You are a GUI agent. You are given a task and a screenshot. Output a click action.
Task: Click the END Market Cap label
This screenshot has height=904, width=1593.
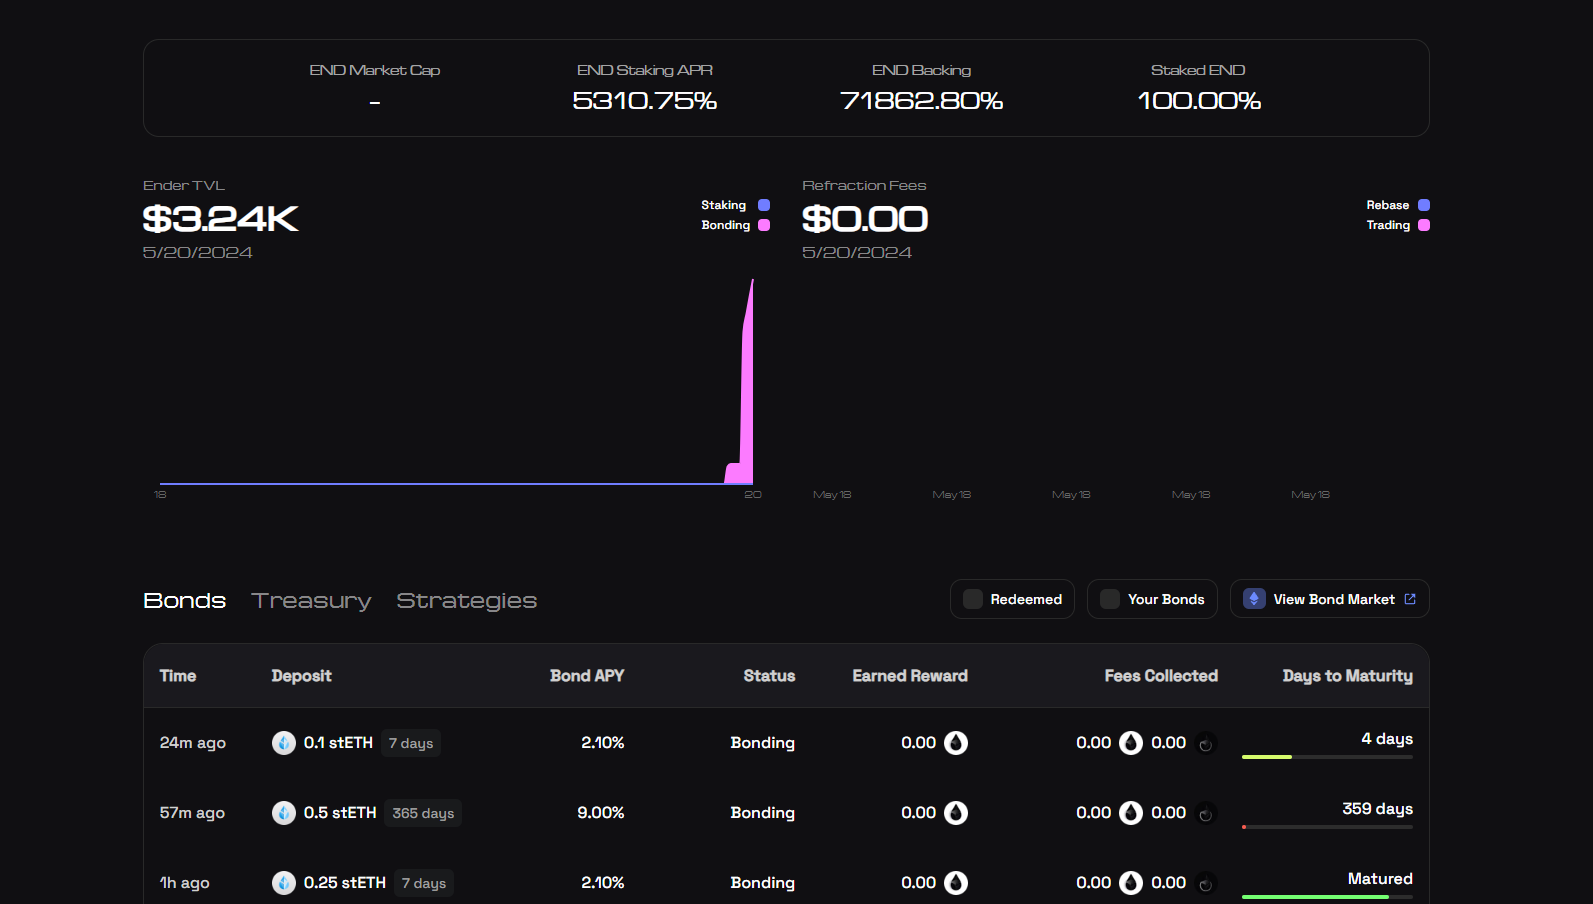[x=375, y=70]
